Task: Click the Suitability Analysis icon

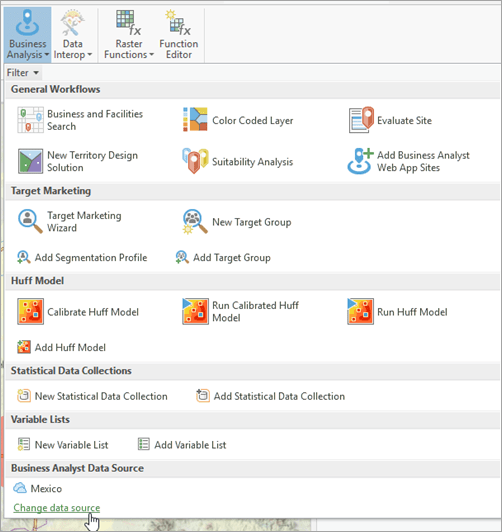Action: click(x=195, y=161)
